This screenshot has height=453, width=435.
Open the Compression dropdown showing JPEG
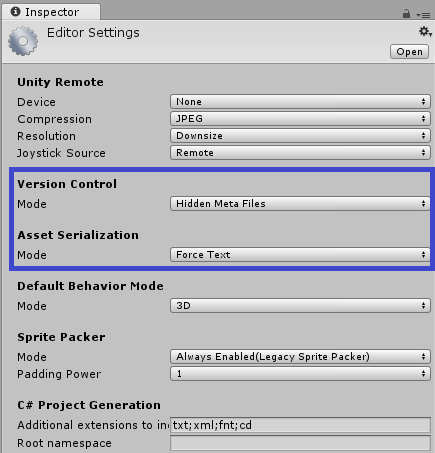tap(300, 119)
